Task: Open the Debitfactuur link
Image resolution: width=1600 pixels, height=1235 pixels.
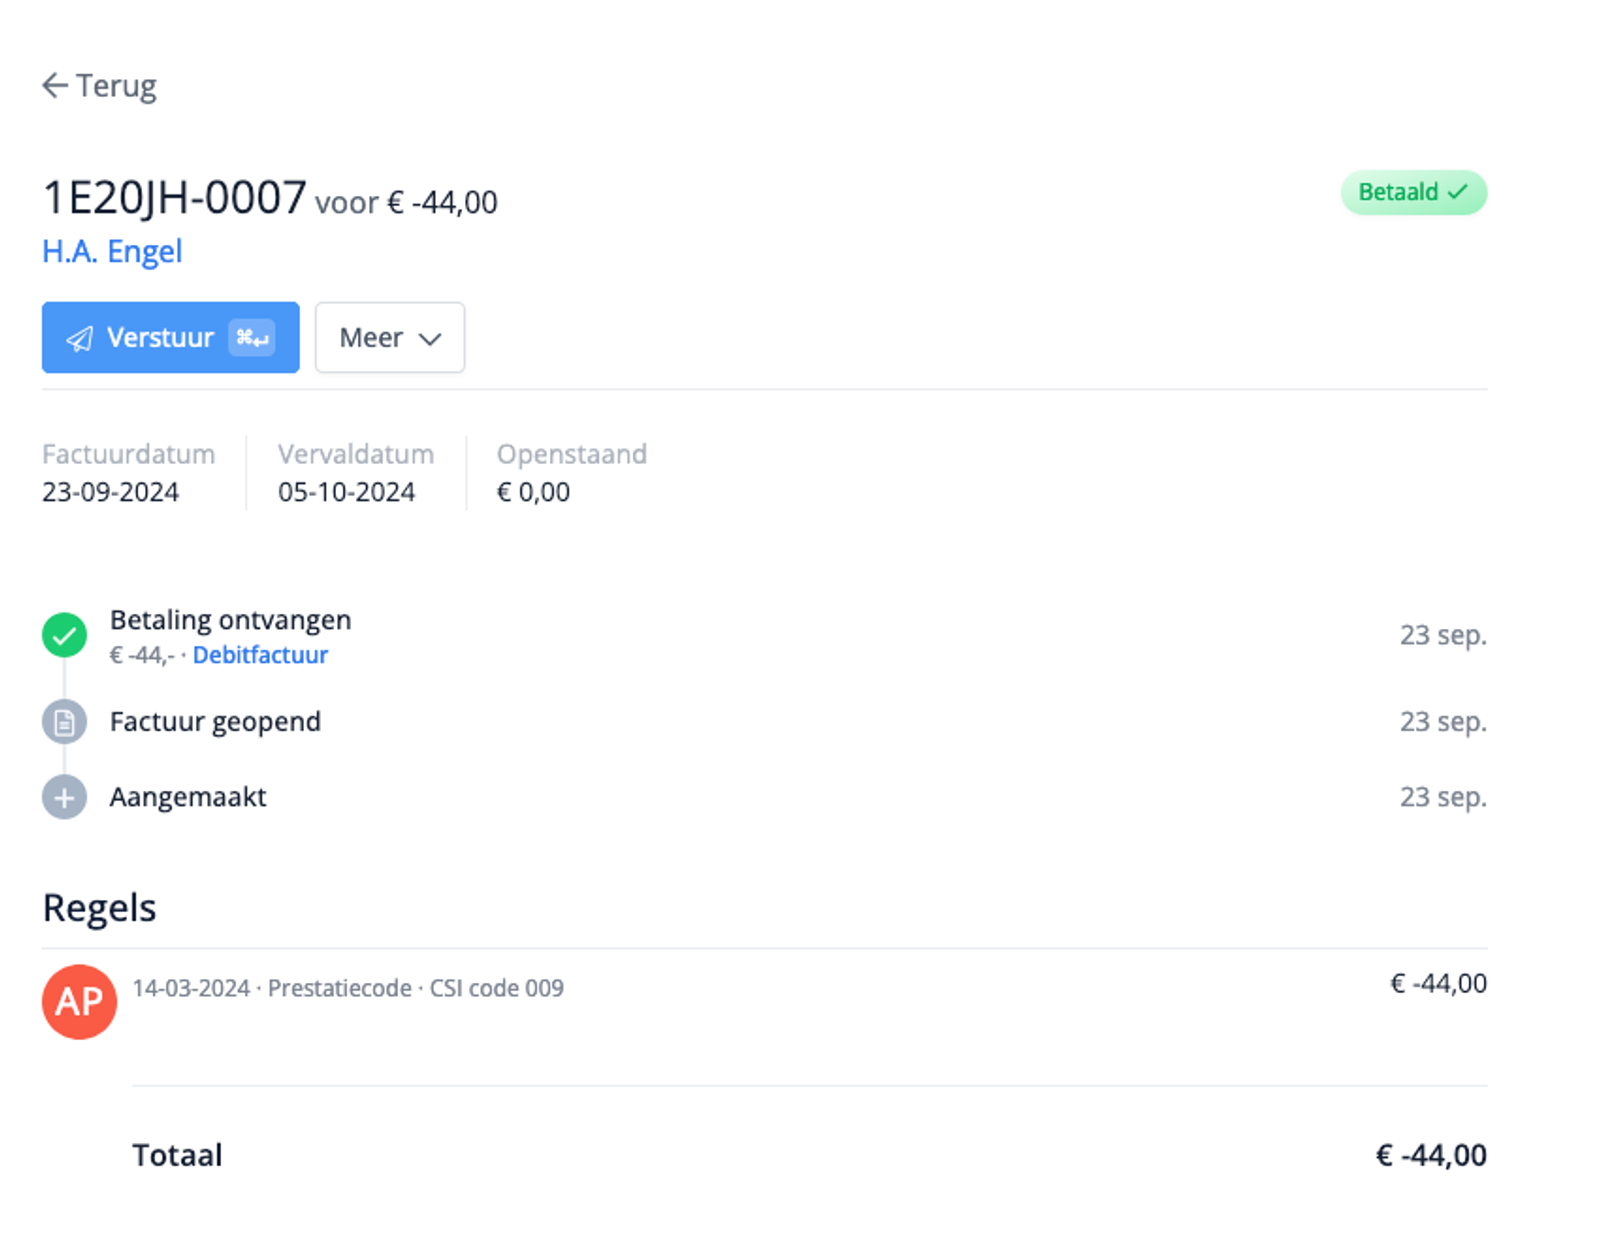Action: pos(260,655)
